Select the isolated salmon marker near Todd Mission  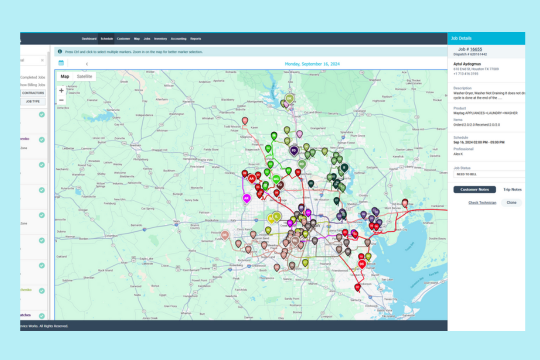(245, 121)
